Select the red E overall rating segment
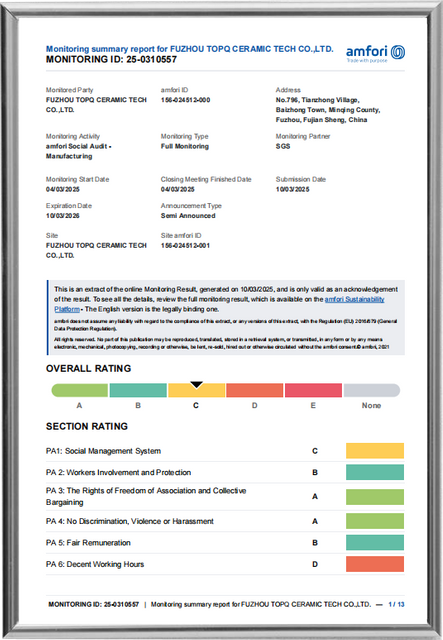This screenshot has width=443, height=640. click(x=313, y=390)
